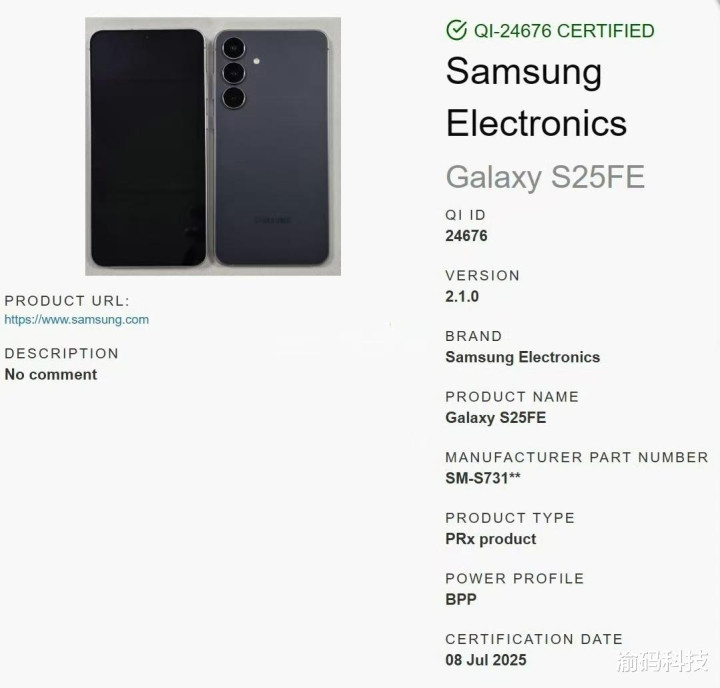Click the DESCRIPTION label

(x=62, y=353)
